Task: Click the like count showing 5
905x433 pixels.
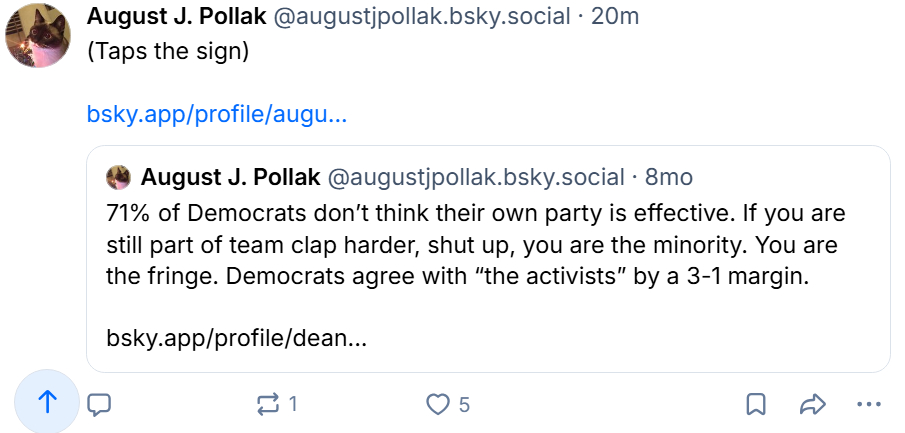Action: coord(464,404)
